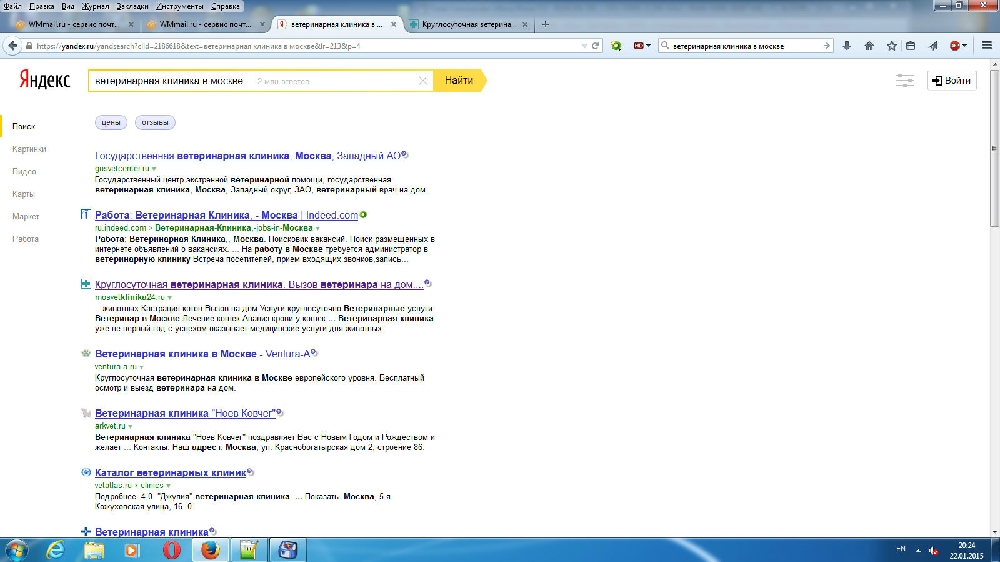This screenshot has height=562, width=1000.
Task: Switch to the second WMmail.ru tab
Action: tap(204, 24)
